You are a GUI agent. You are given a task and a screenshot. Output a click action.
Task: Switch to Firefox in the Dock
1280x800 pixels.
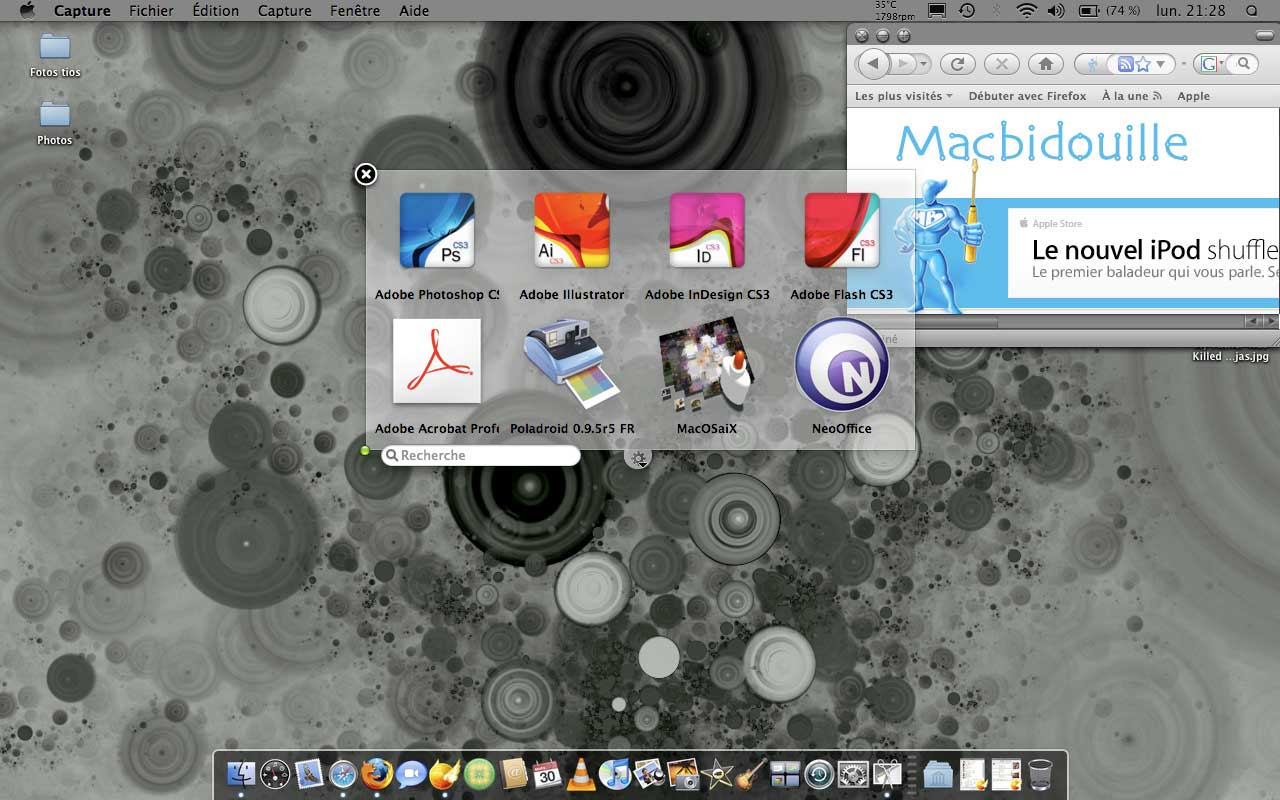377,774
